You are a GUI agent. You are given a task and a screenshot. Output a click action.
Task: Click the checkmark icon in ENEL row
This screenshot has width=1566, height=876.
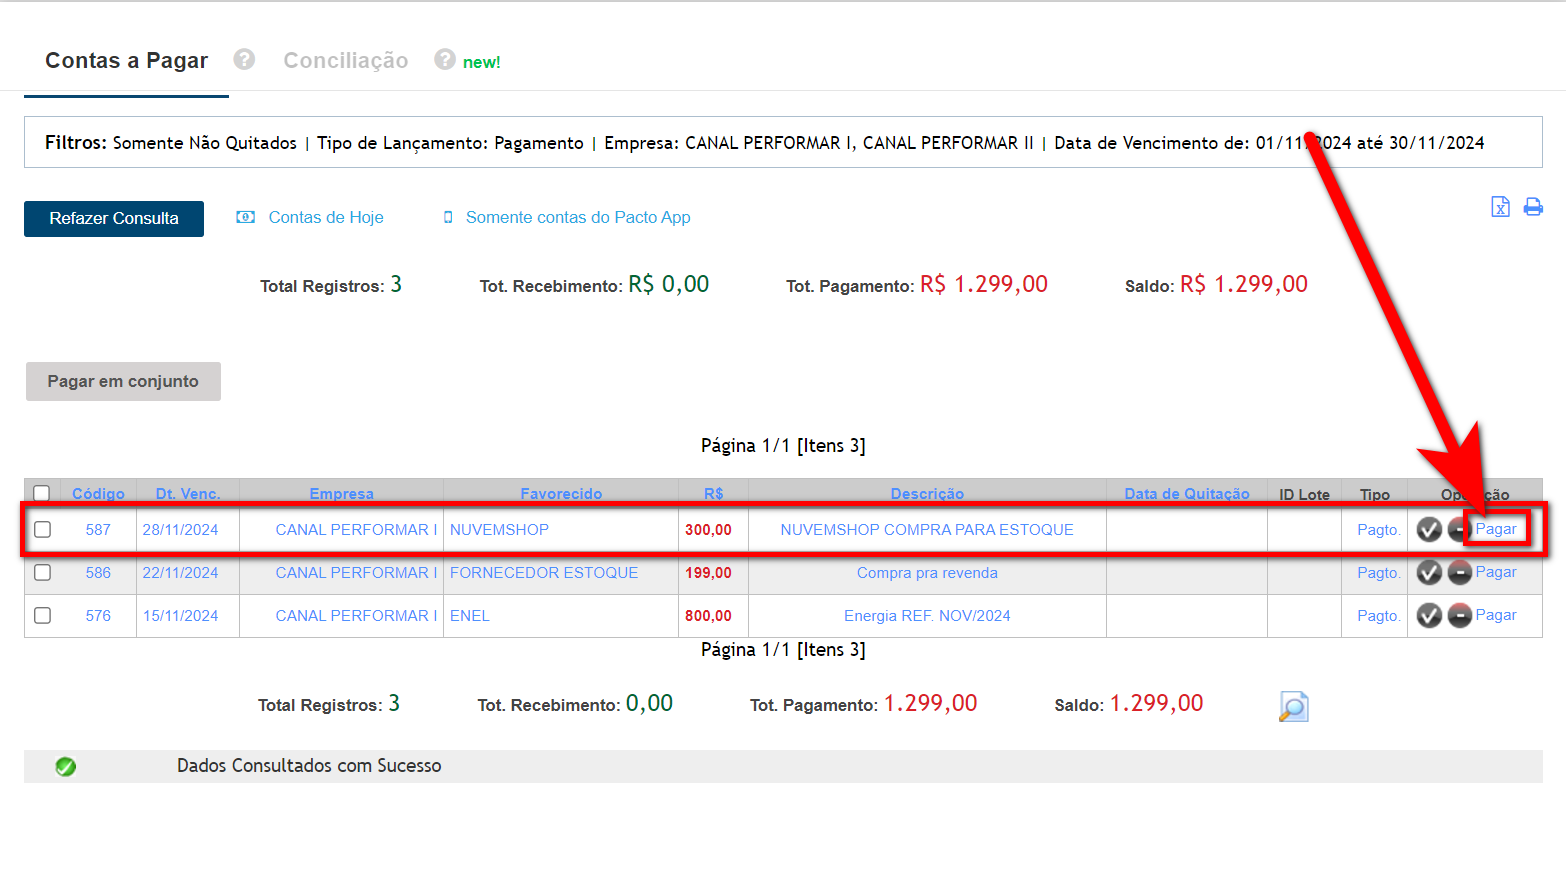pyautogui.click(x=1429, y=616)
